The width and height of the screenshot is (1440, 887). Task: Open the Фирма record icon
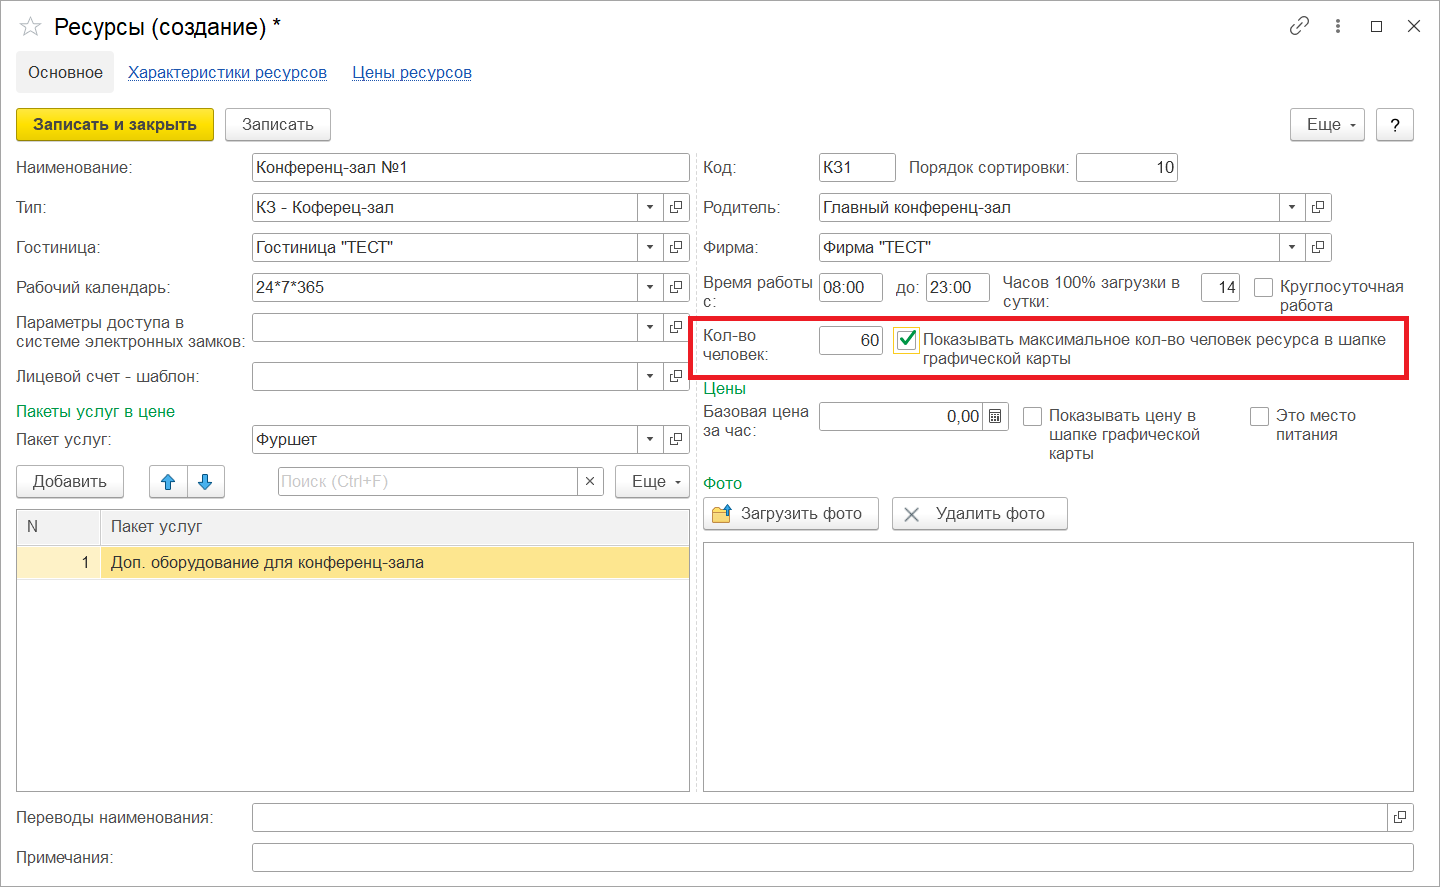pos(1318,247)
